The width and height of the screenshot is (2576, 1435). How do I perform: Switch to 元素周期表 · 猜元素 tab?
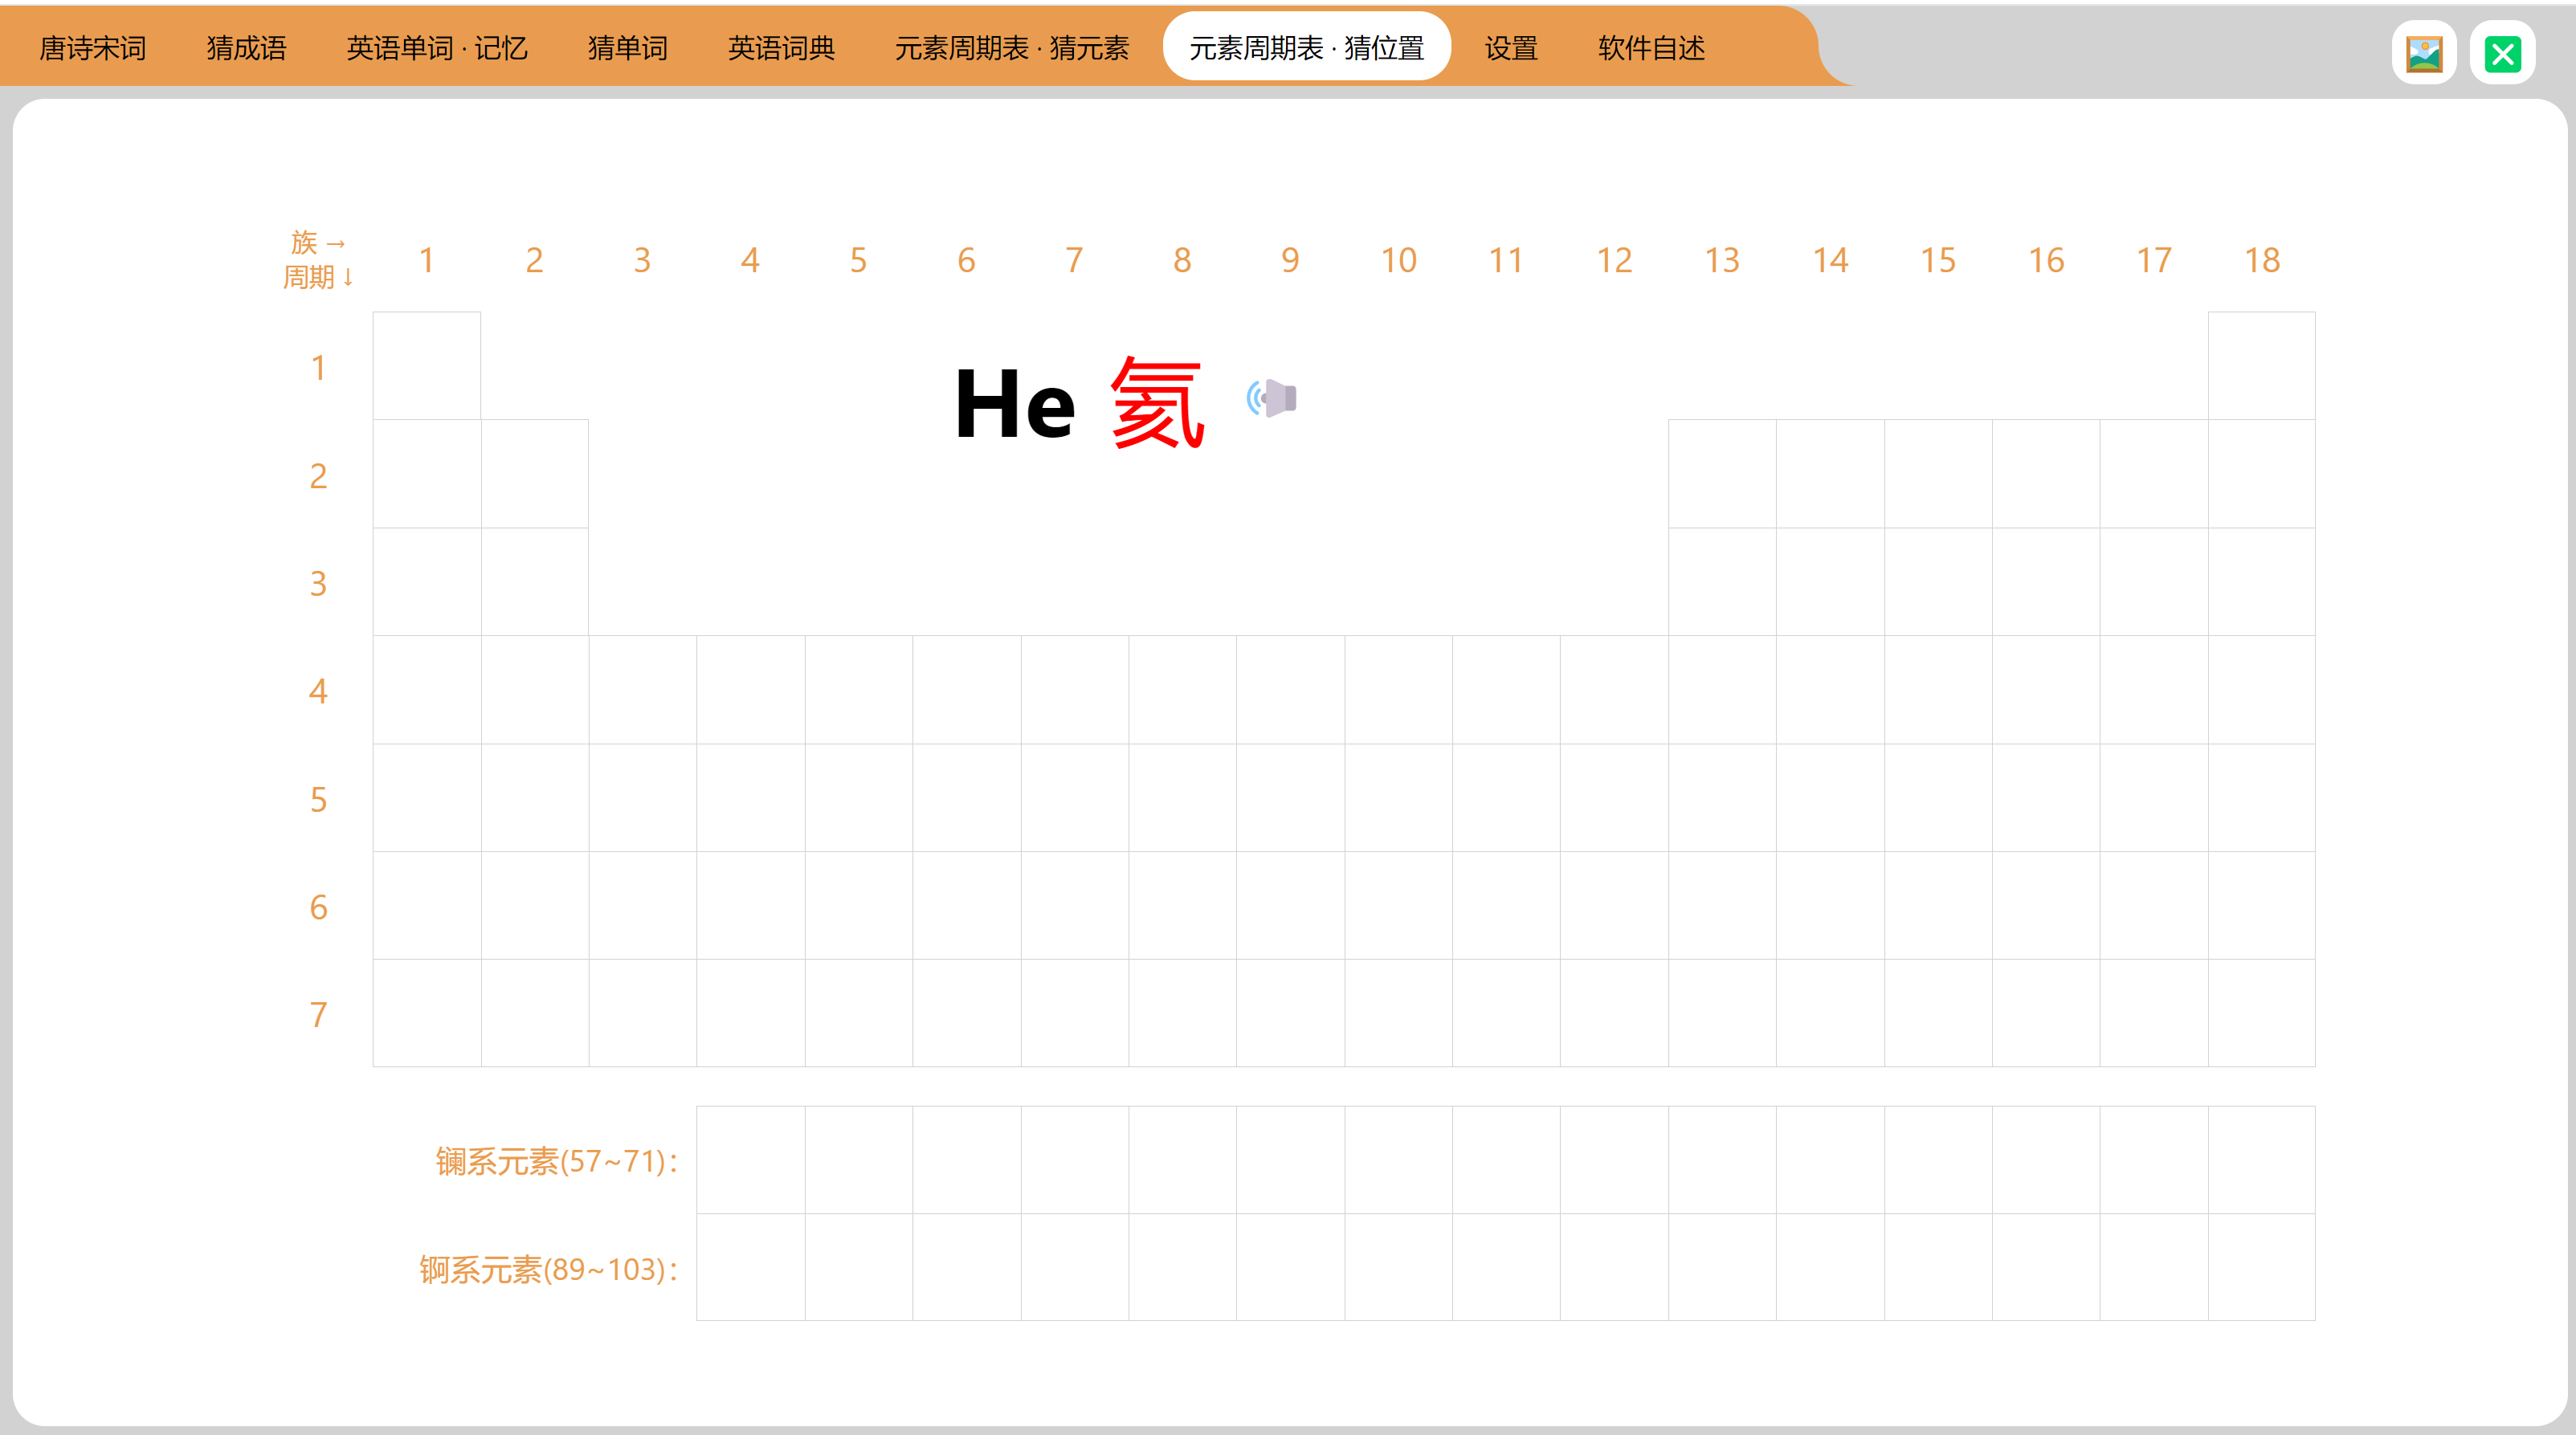(x=1011, y=48)
